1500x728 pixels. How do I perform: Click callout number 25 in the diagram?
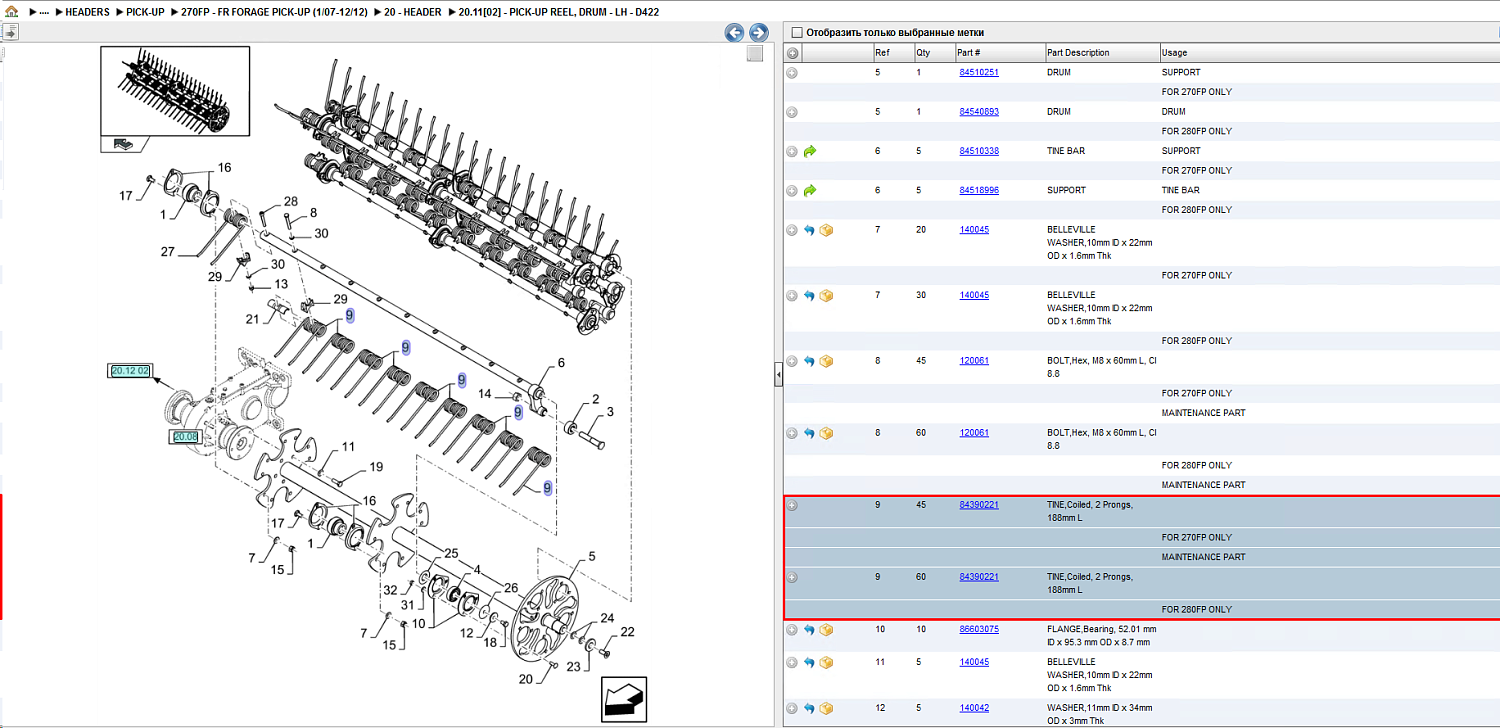451,553
